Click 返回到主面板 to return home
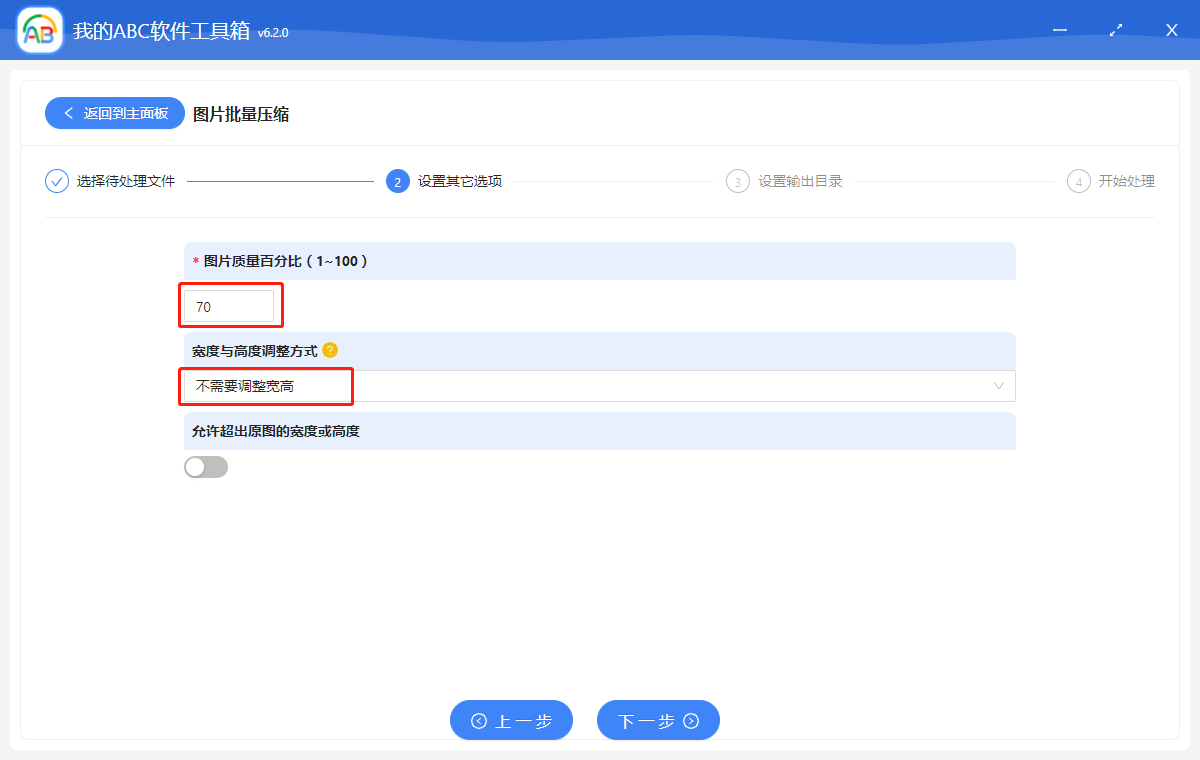The image size is (1200, 760). tap(114, 113)
